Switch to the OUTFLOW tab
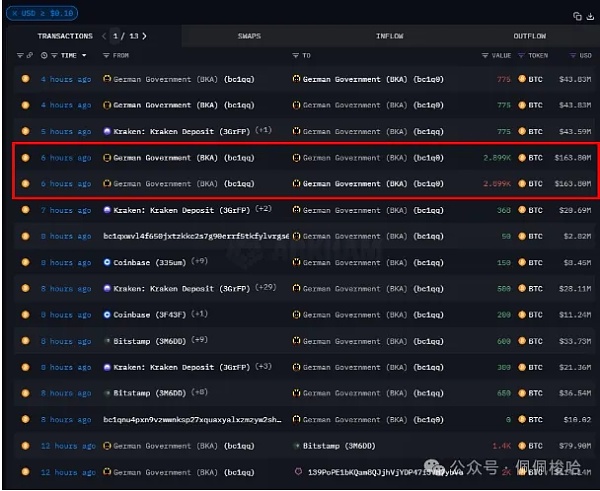The width and height of the screenshot is (600, 491). pos(529,36)
